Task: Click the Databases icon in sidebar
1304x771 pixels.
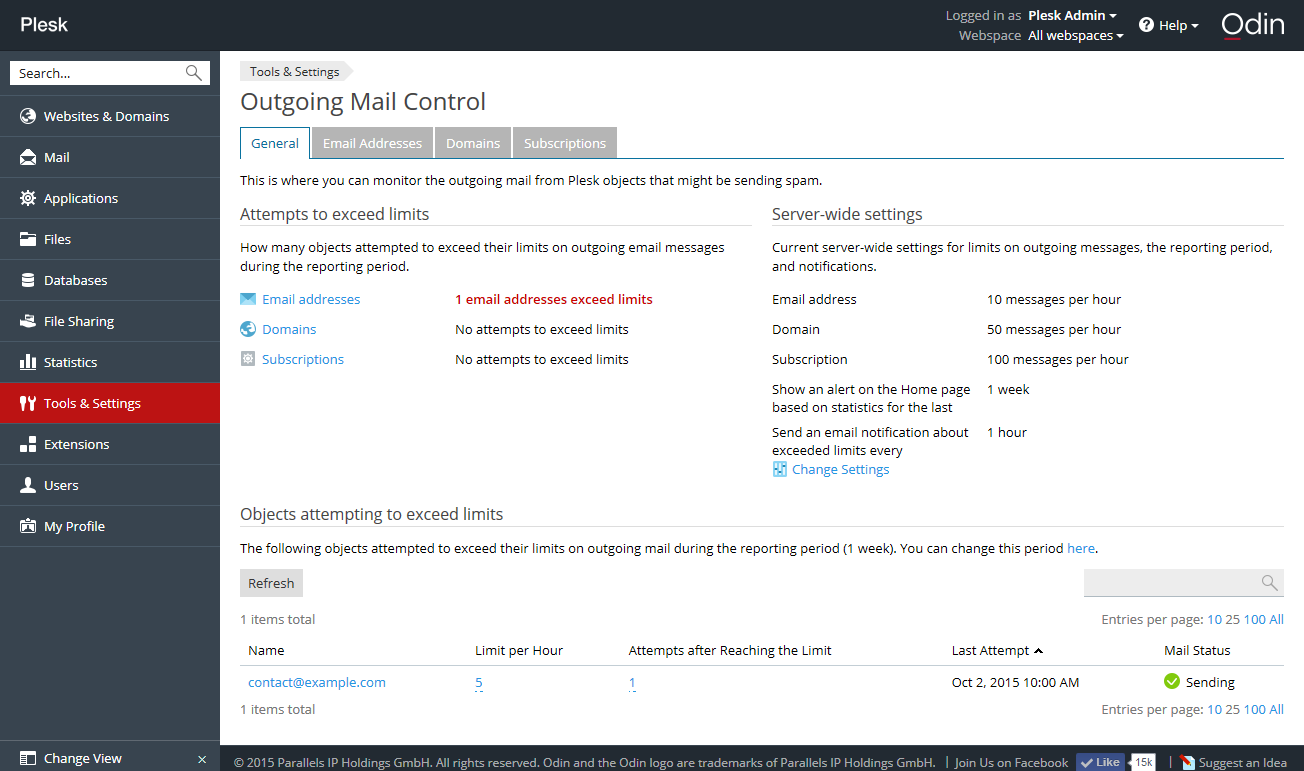Action: (28, 280)
